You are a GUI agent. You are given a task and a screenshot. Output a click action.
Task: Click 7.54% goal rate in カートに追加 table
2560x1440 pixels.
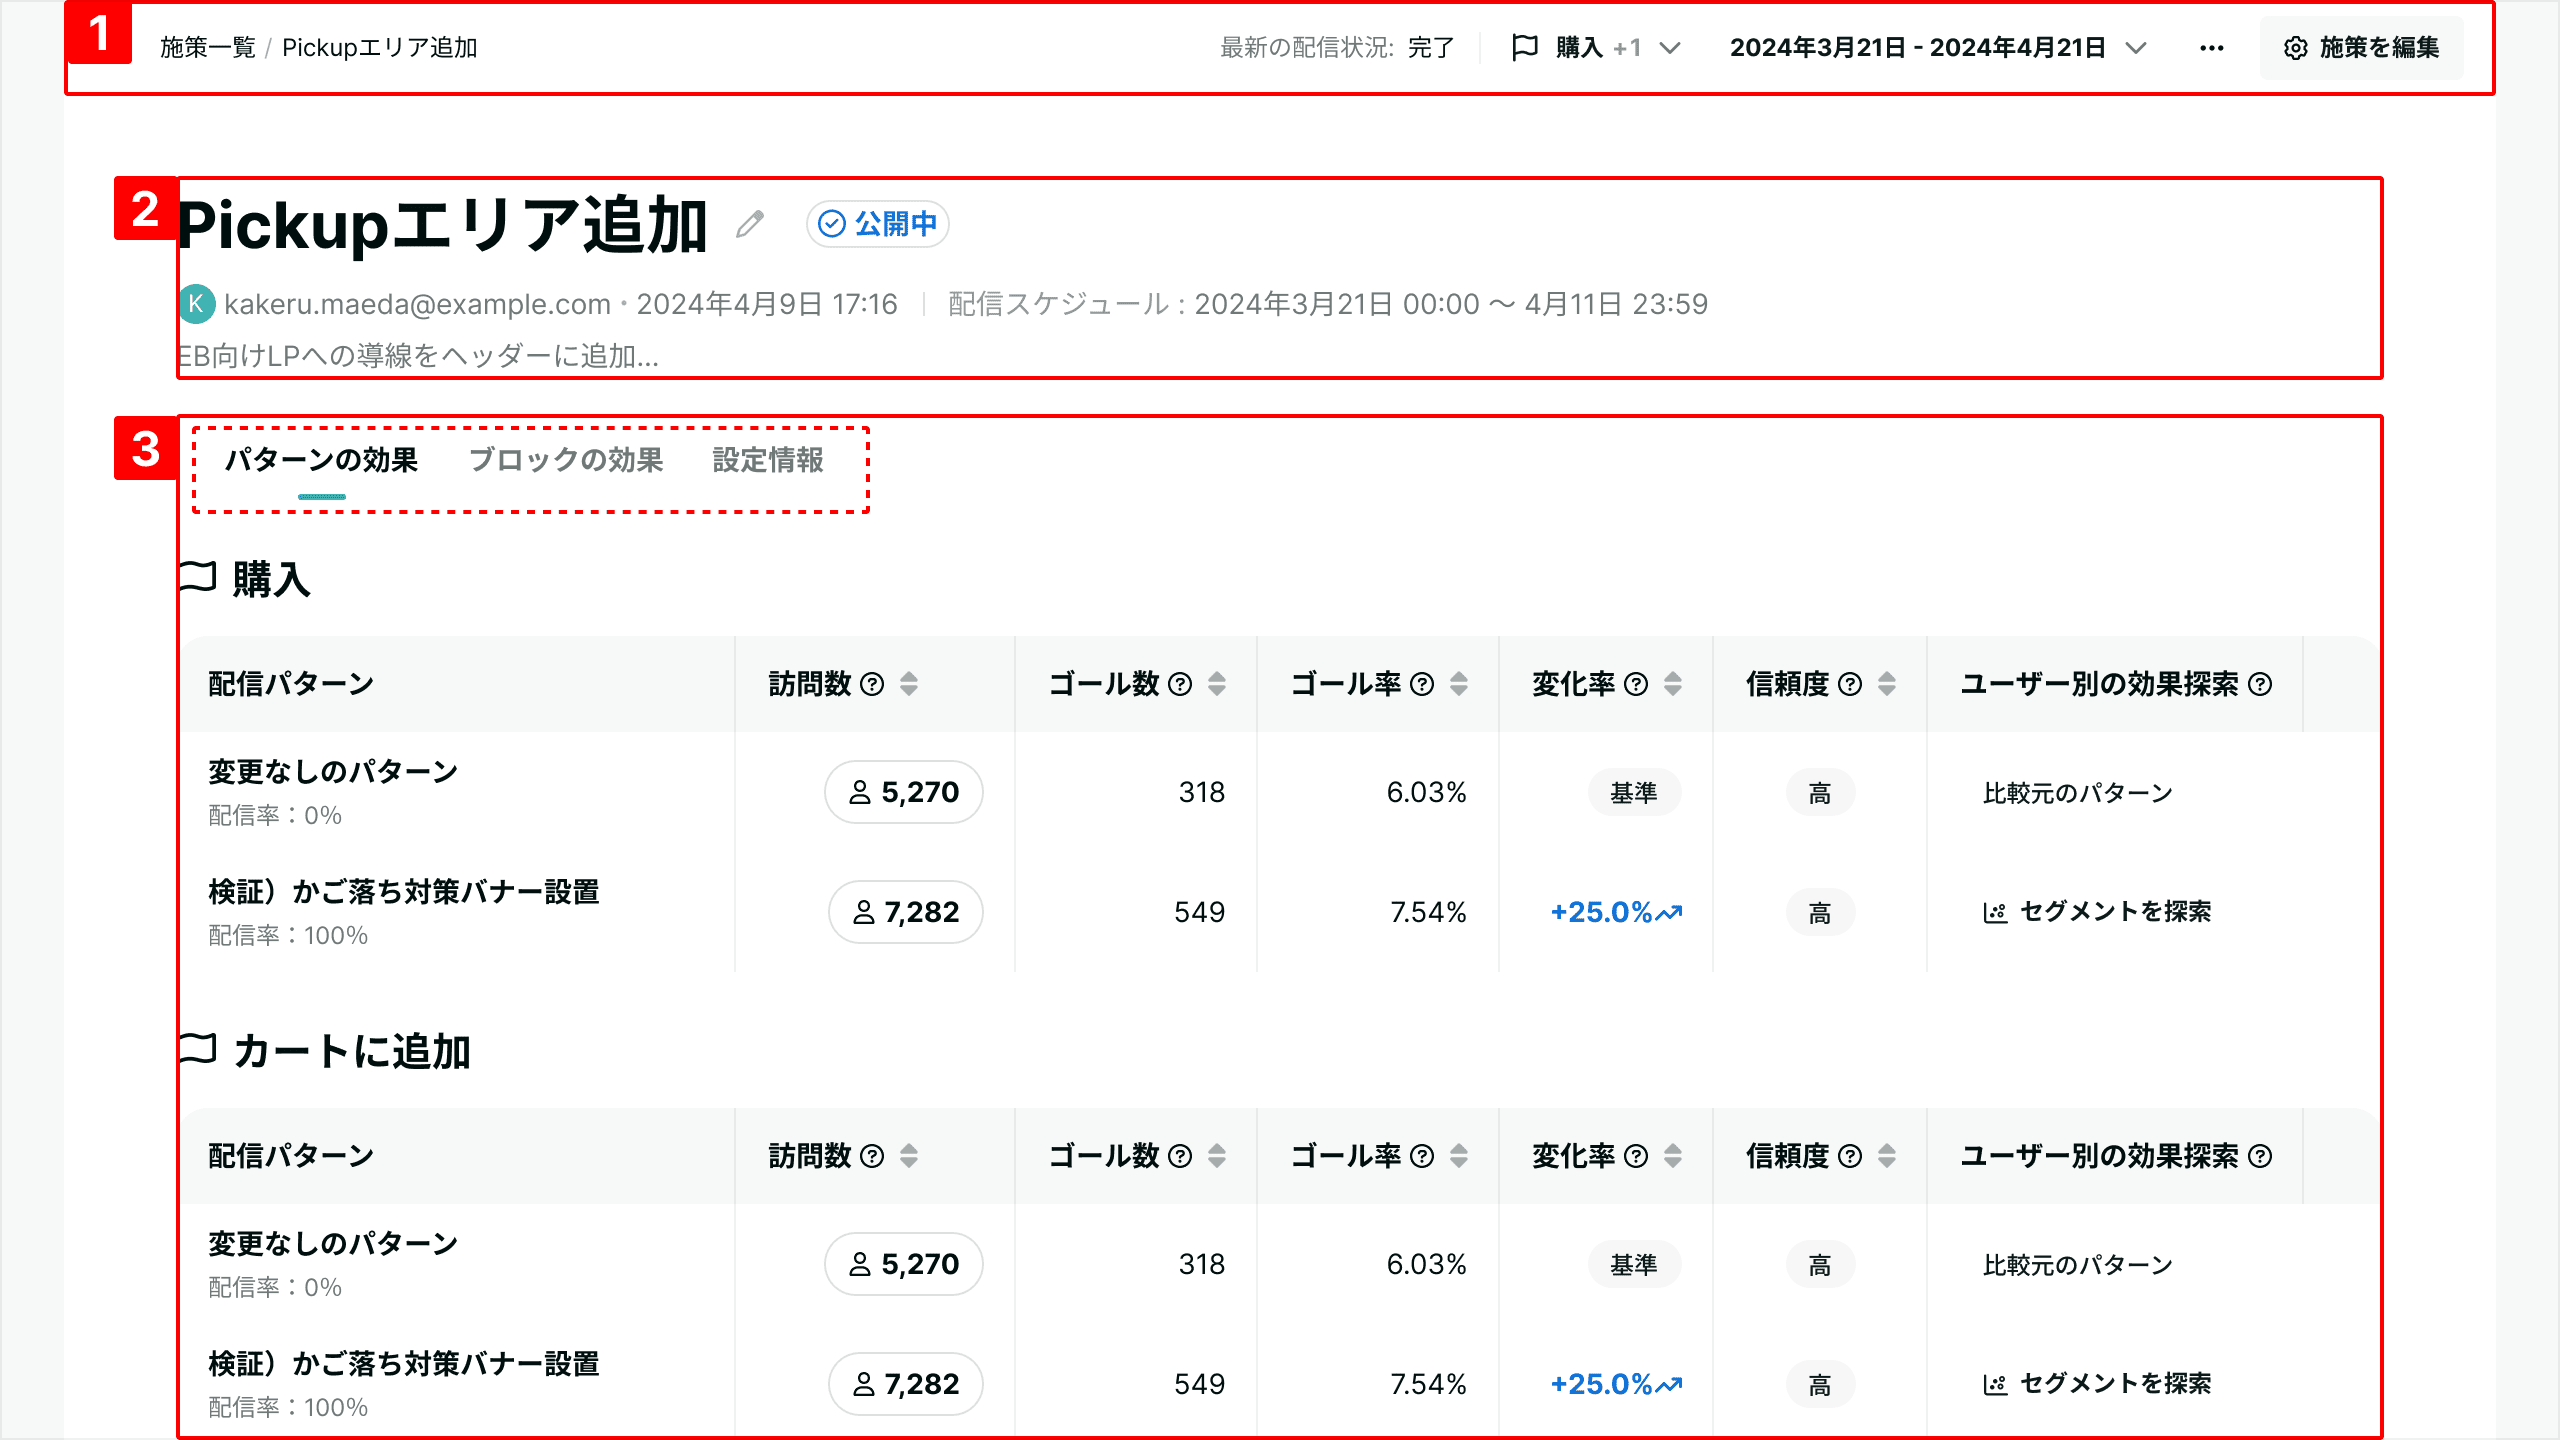(x=1428, y=1384)
